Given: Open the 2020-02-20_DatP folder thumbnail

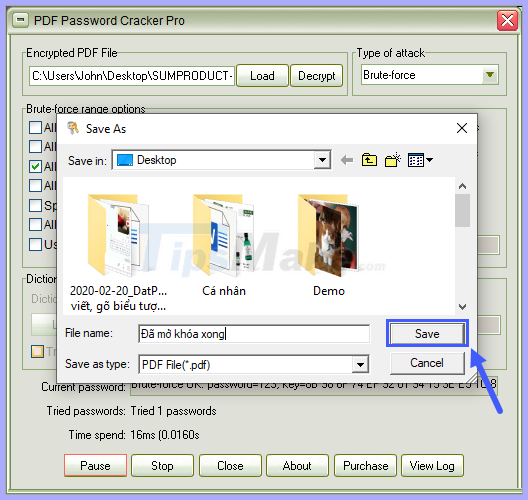Looking at the screenshot, I should [x=118, y=235].
